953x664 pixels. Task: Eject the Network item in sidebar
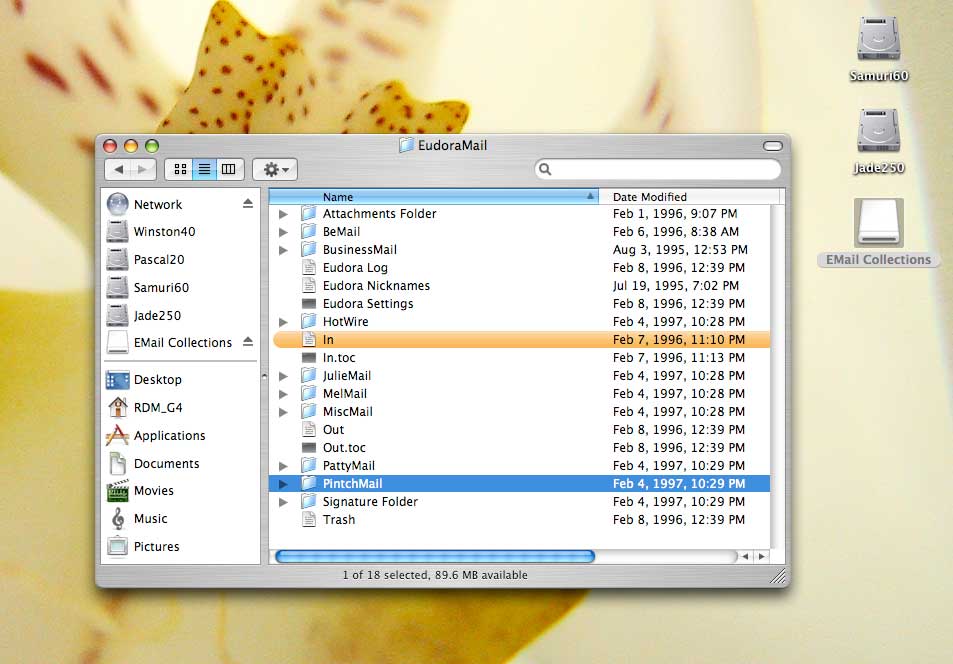coord(248,204)
